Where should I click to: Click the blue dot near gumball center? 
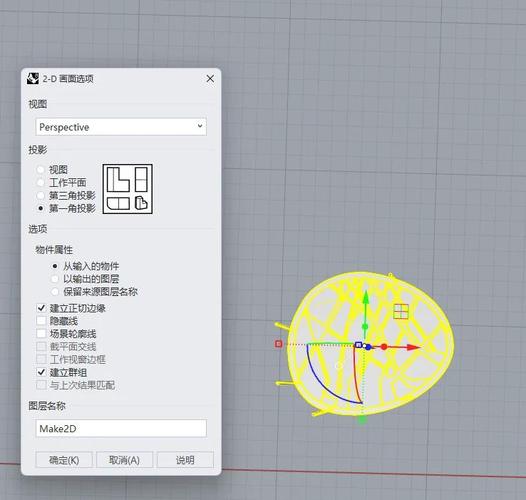[368, 347]
